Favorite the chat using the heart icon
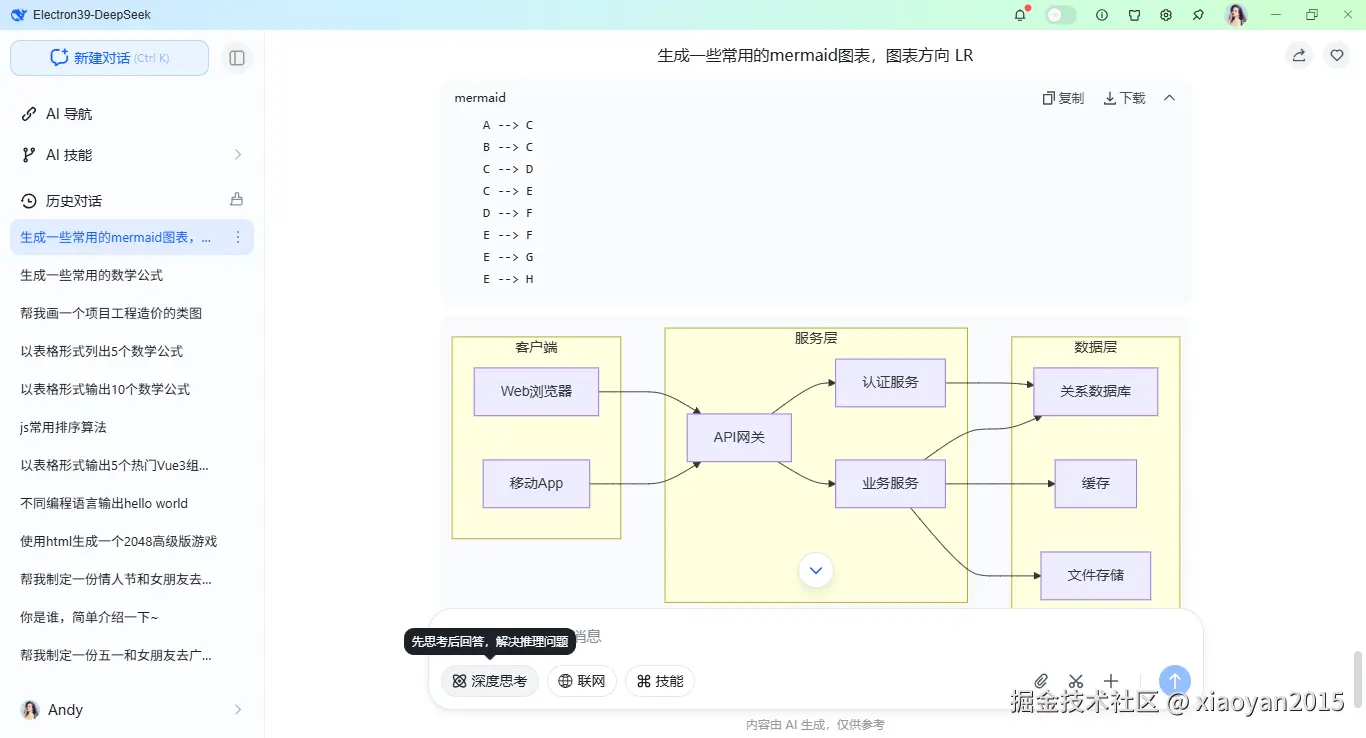Viewport: 1366px width, 738px height. click(1337, 55)
